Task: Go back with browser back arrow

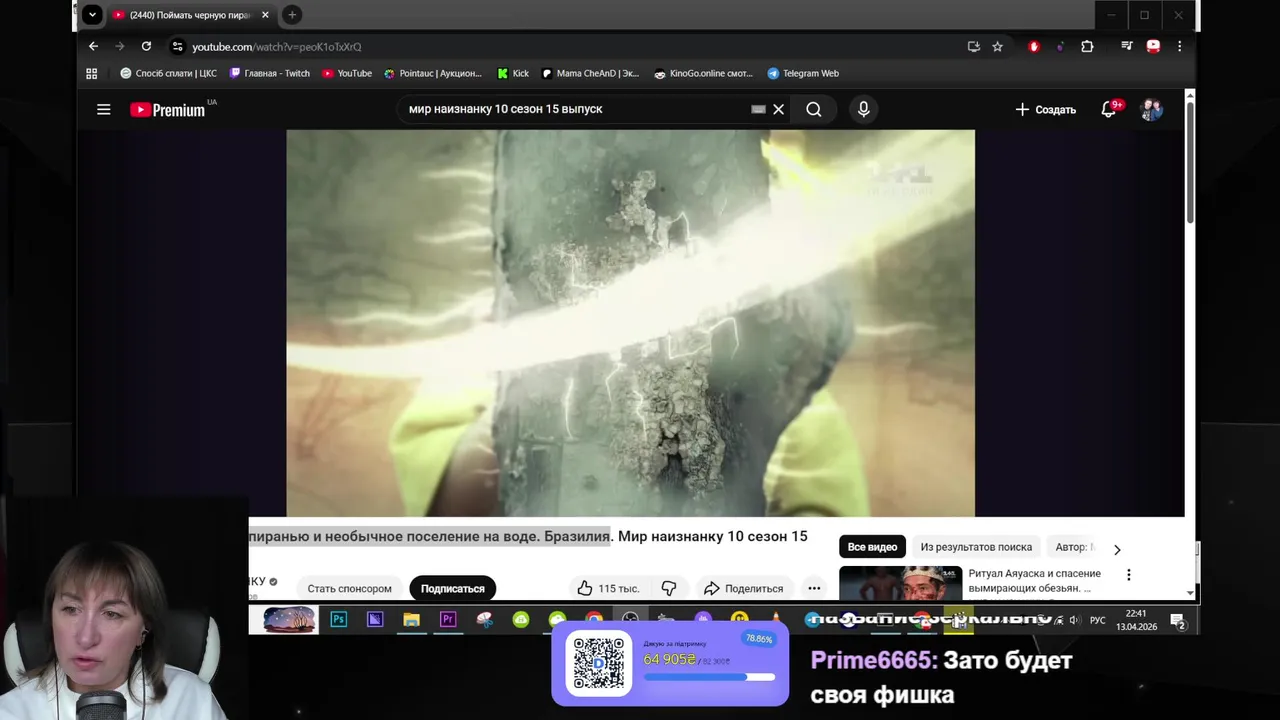Action: (x=93, y=46)
